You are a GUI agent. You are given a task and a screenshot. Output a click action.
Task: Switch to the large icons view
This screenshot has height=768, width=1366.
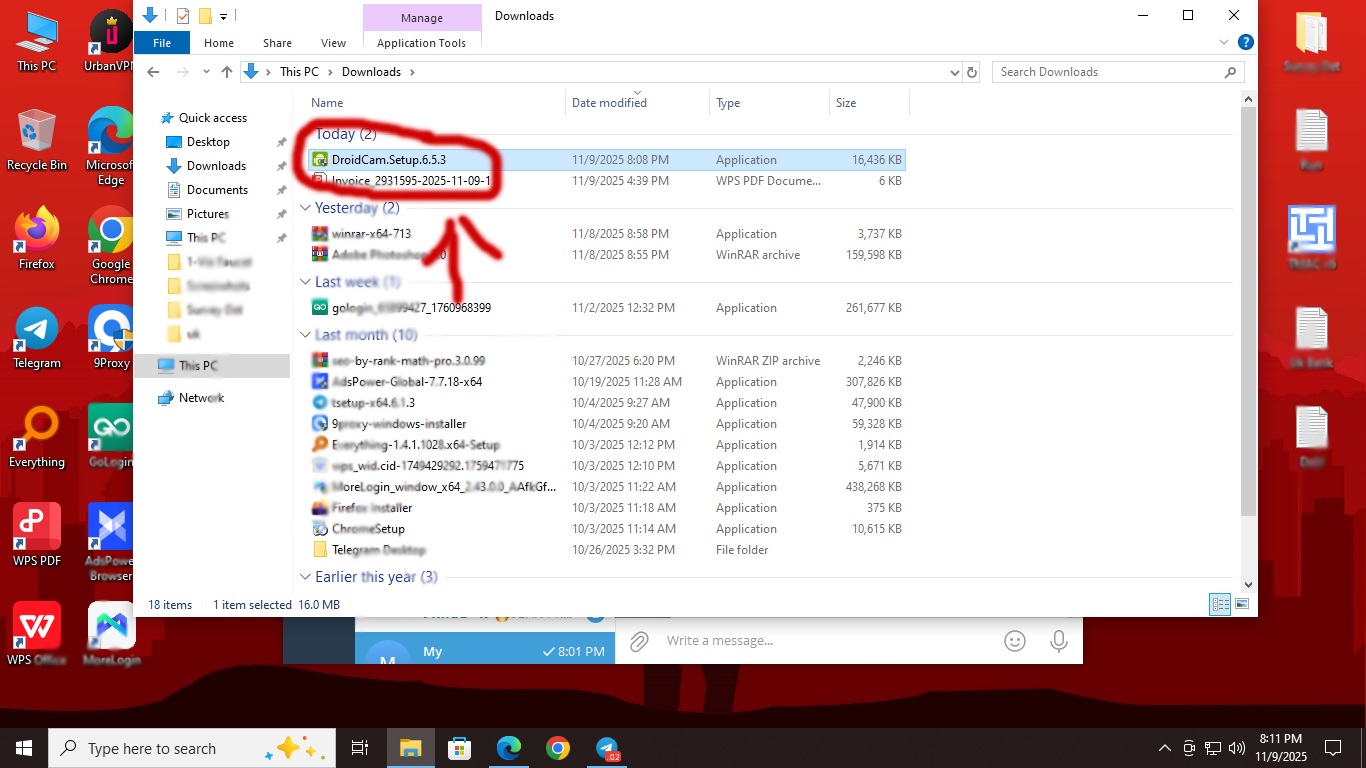[1242, 604]
